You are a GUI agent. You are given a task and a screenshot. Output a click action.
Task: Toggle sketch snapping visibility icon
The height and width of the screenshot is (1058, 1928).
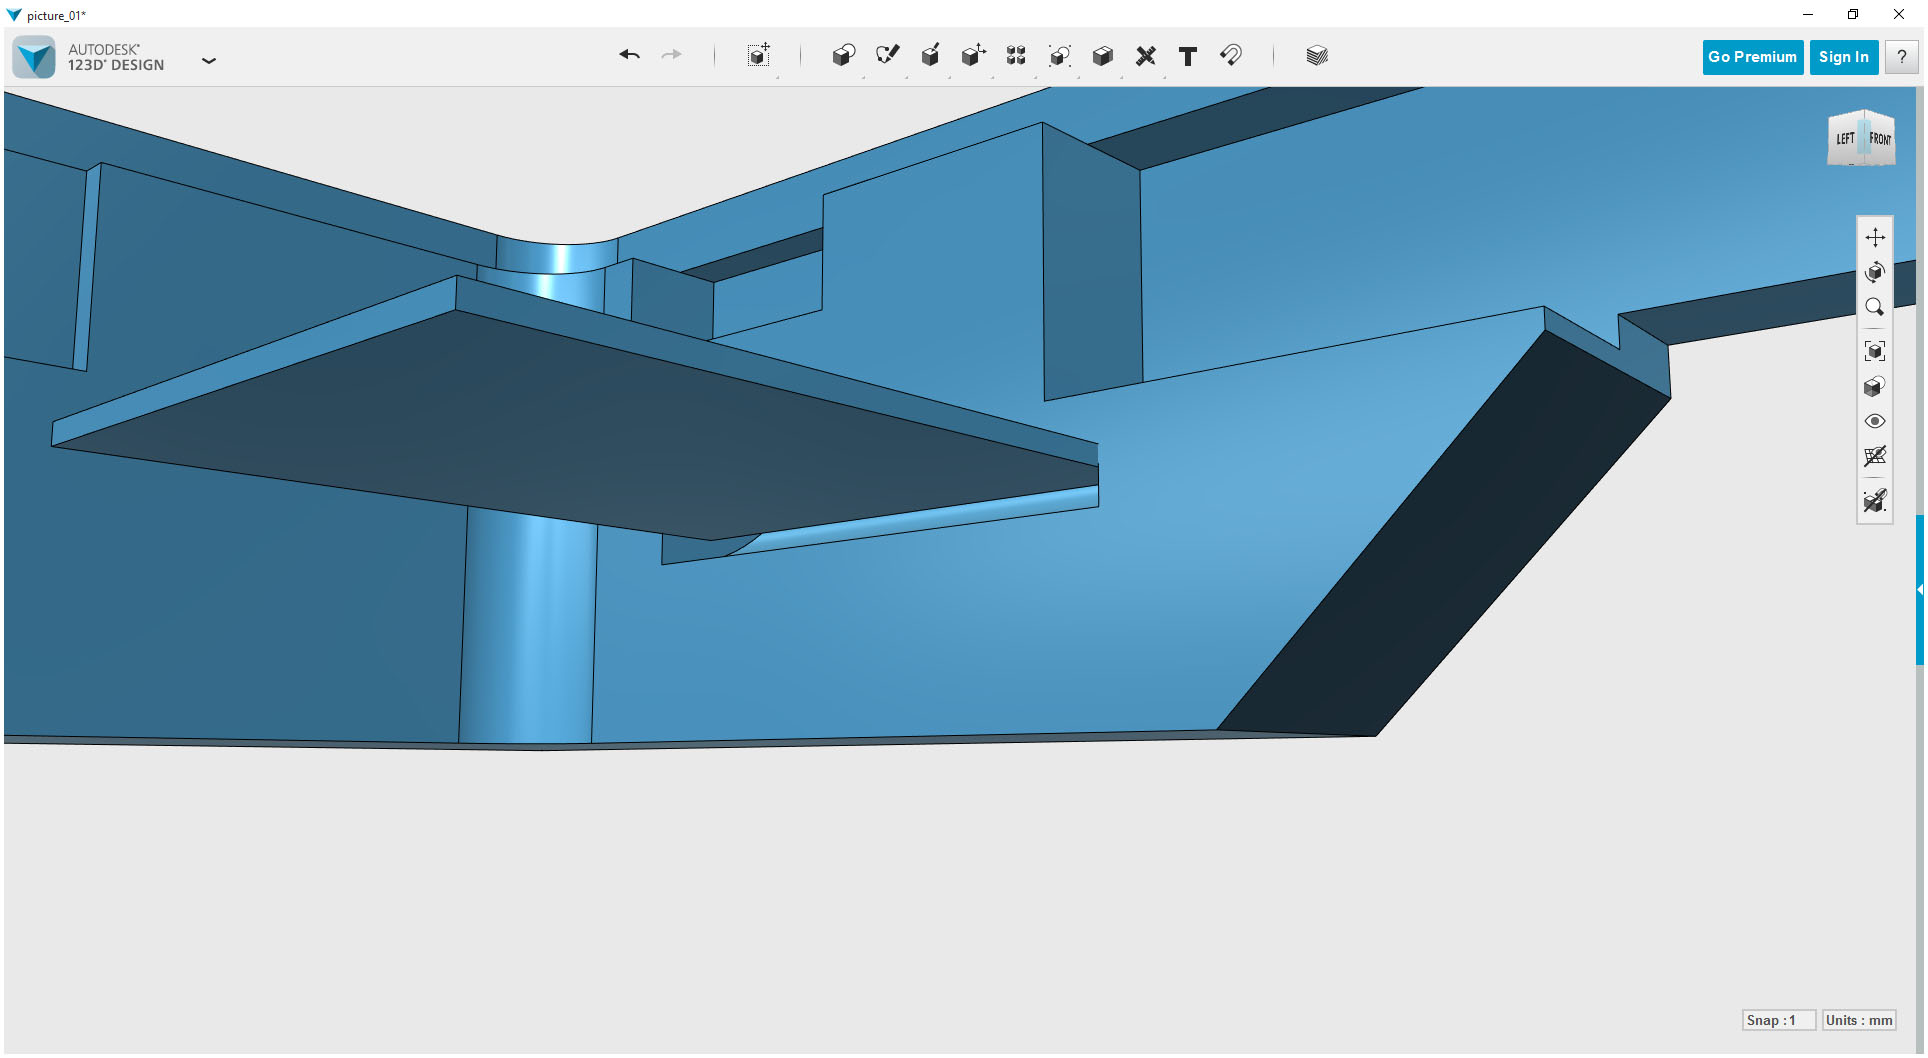pos(1876,501)
